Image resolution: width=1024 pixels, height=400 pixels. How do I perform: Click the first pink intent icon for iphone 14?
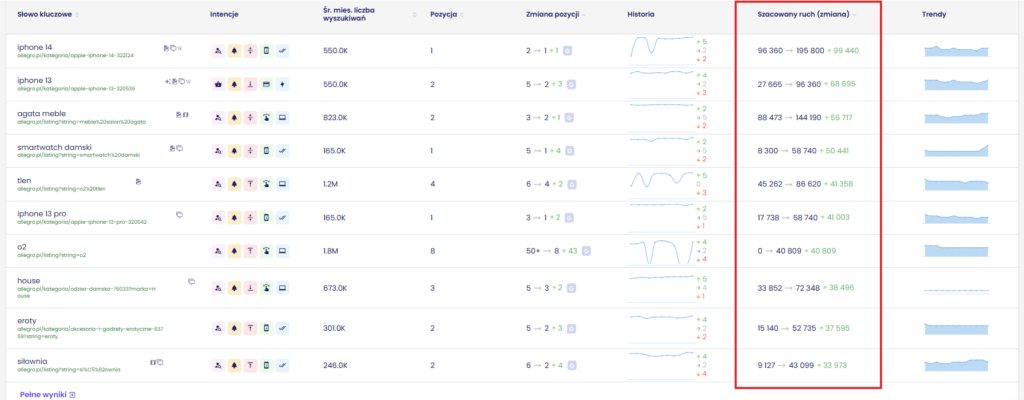[x=219, y=50]
